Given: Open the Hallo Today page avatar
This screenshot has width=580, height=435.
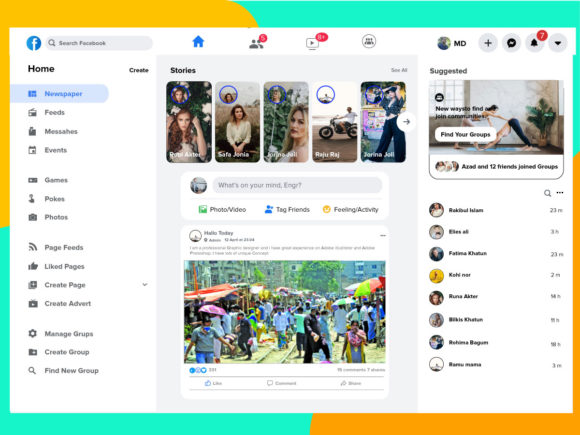Looking at the screenshot, I should (x=195, y=236).
